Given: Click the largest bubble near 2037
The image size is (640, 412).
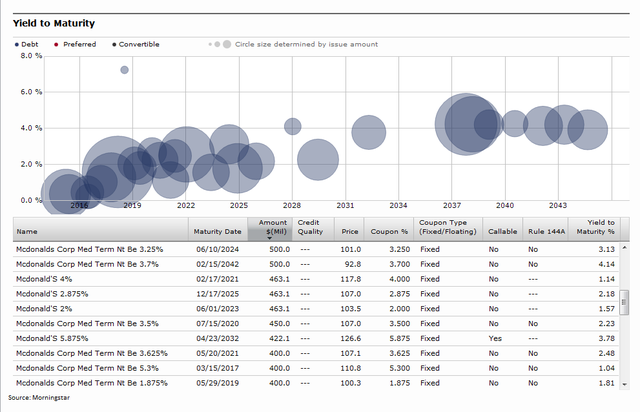Looking at the screenshot, I should pos(465,124).
